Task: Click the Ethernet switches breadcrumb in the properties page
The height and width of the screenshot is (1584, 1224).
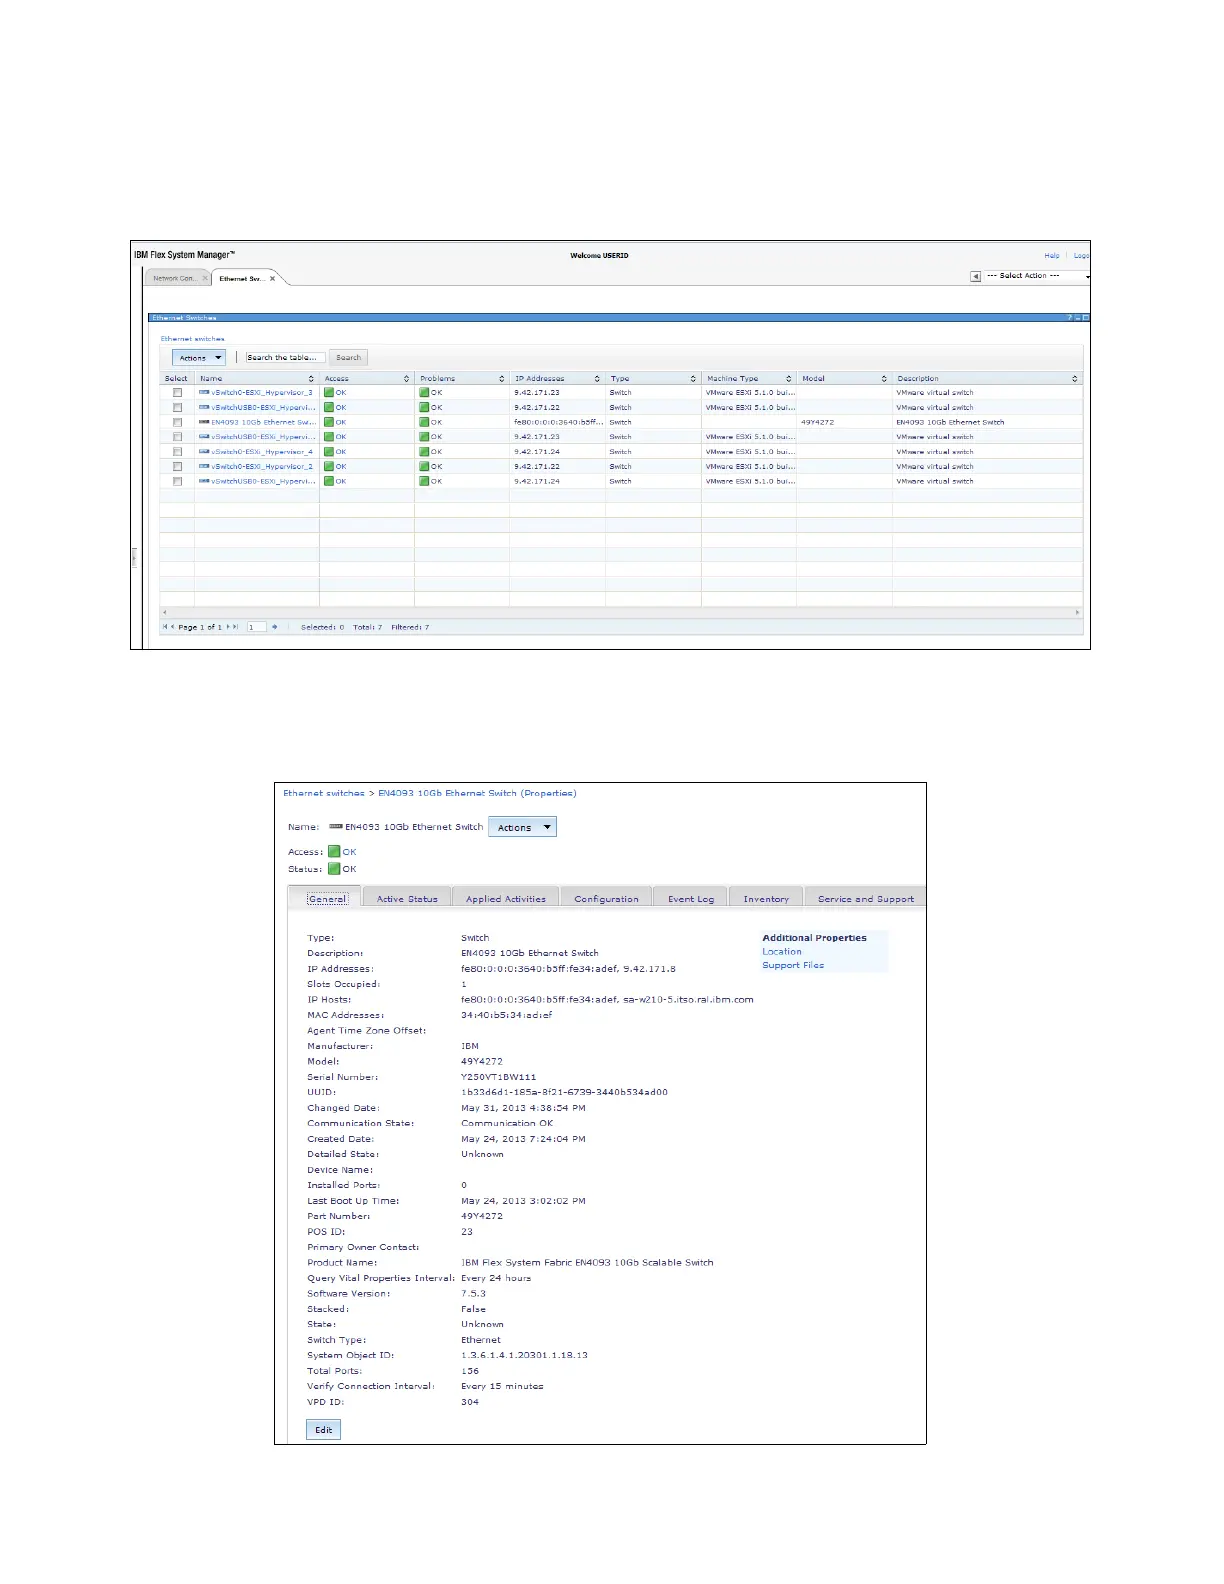Action: 324,793
